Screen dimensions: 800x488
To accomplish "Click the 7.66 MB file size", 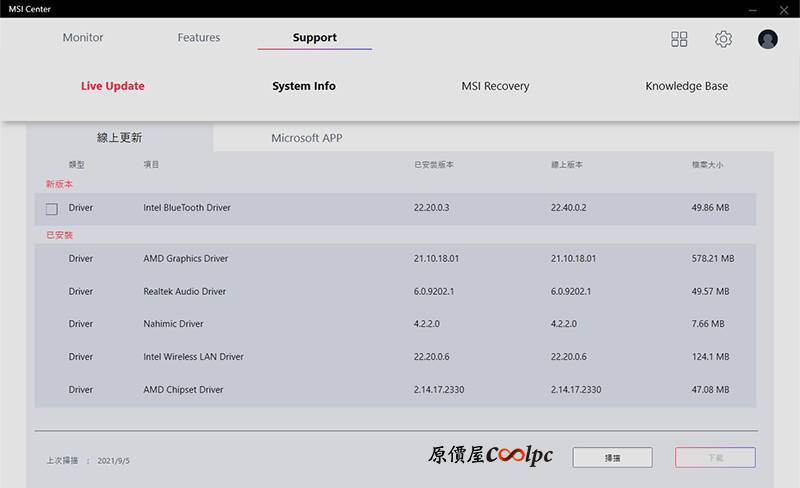I will point(708,324).
